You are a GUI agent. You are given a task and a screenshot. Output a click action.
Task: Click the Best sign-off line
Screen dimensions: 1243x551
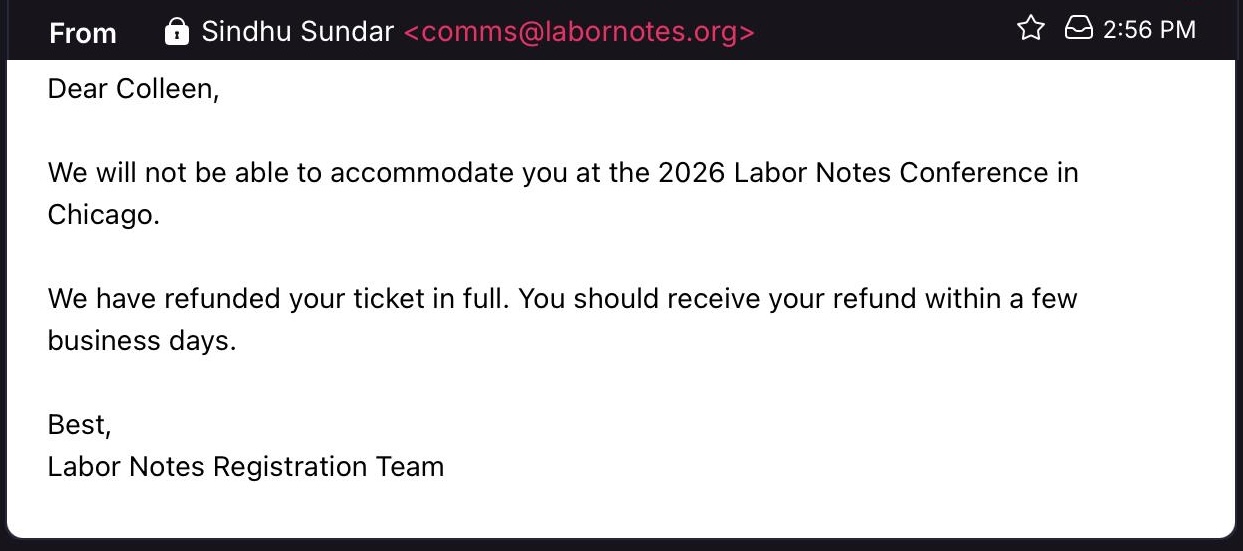pyautogui.click(x=79, y=425)
